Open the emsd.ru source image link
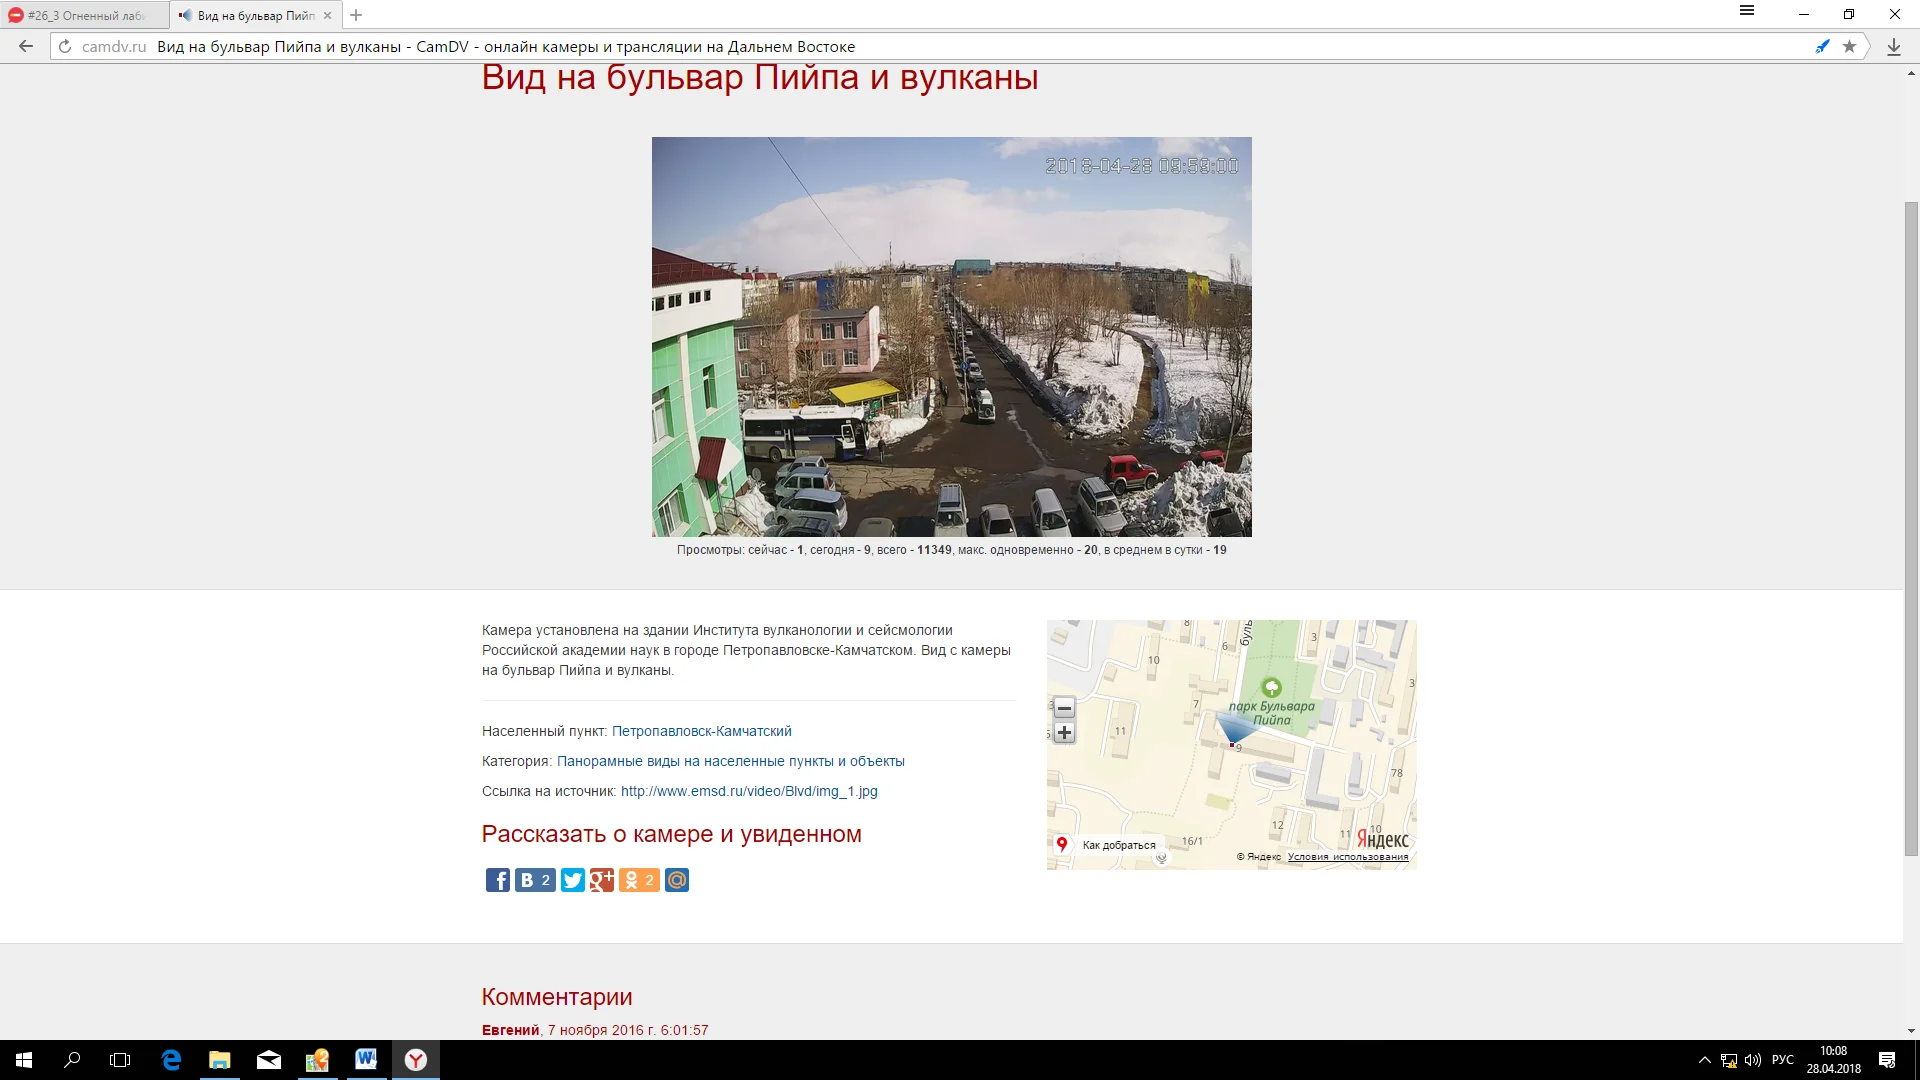The image size is (1920, 1080). (x=749, y=791)
